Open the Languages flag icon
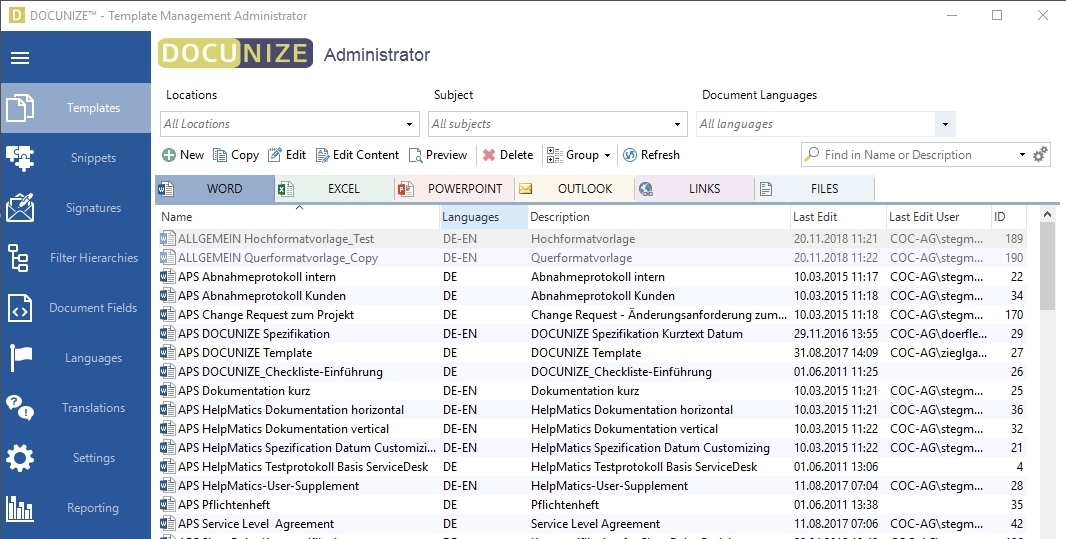The width and height of the screenshot is (1066, 539). tap(20, 358)
